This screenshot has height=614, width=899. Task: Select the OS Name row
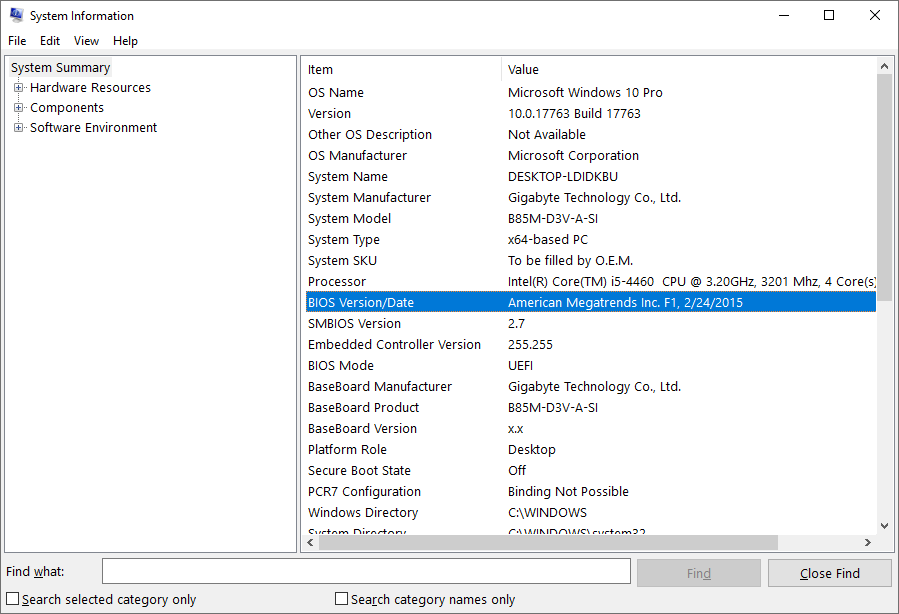pyautogui.click(x=591, y=92)
